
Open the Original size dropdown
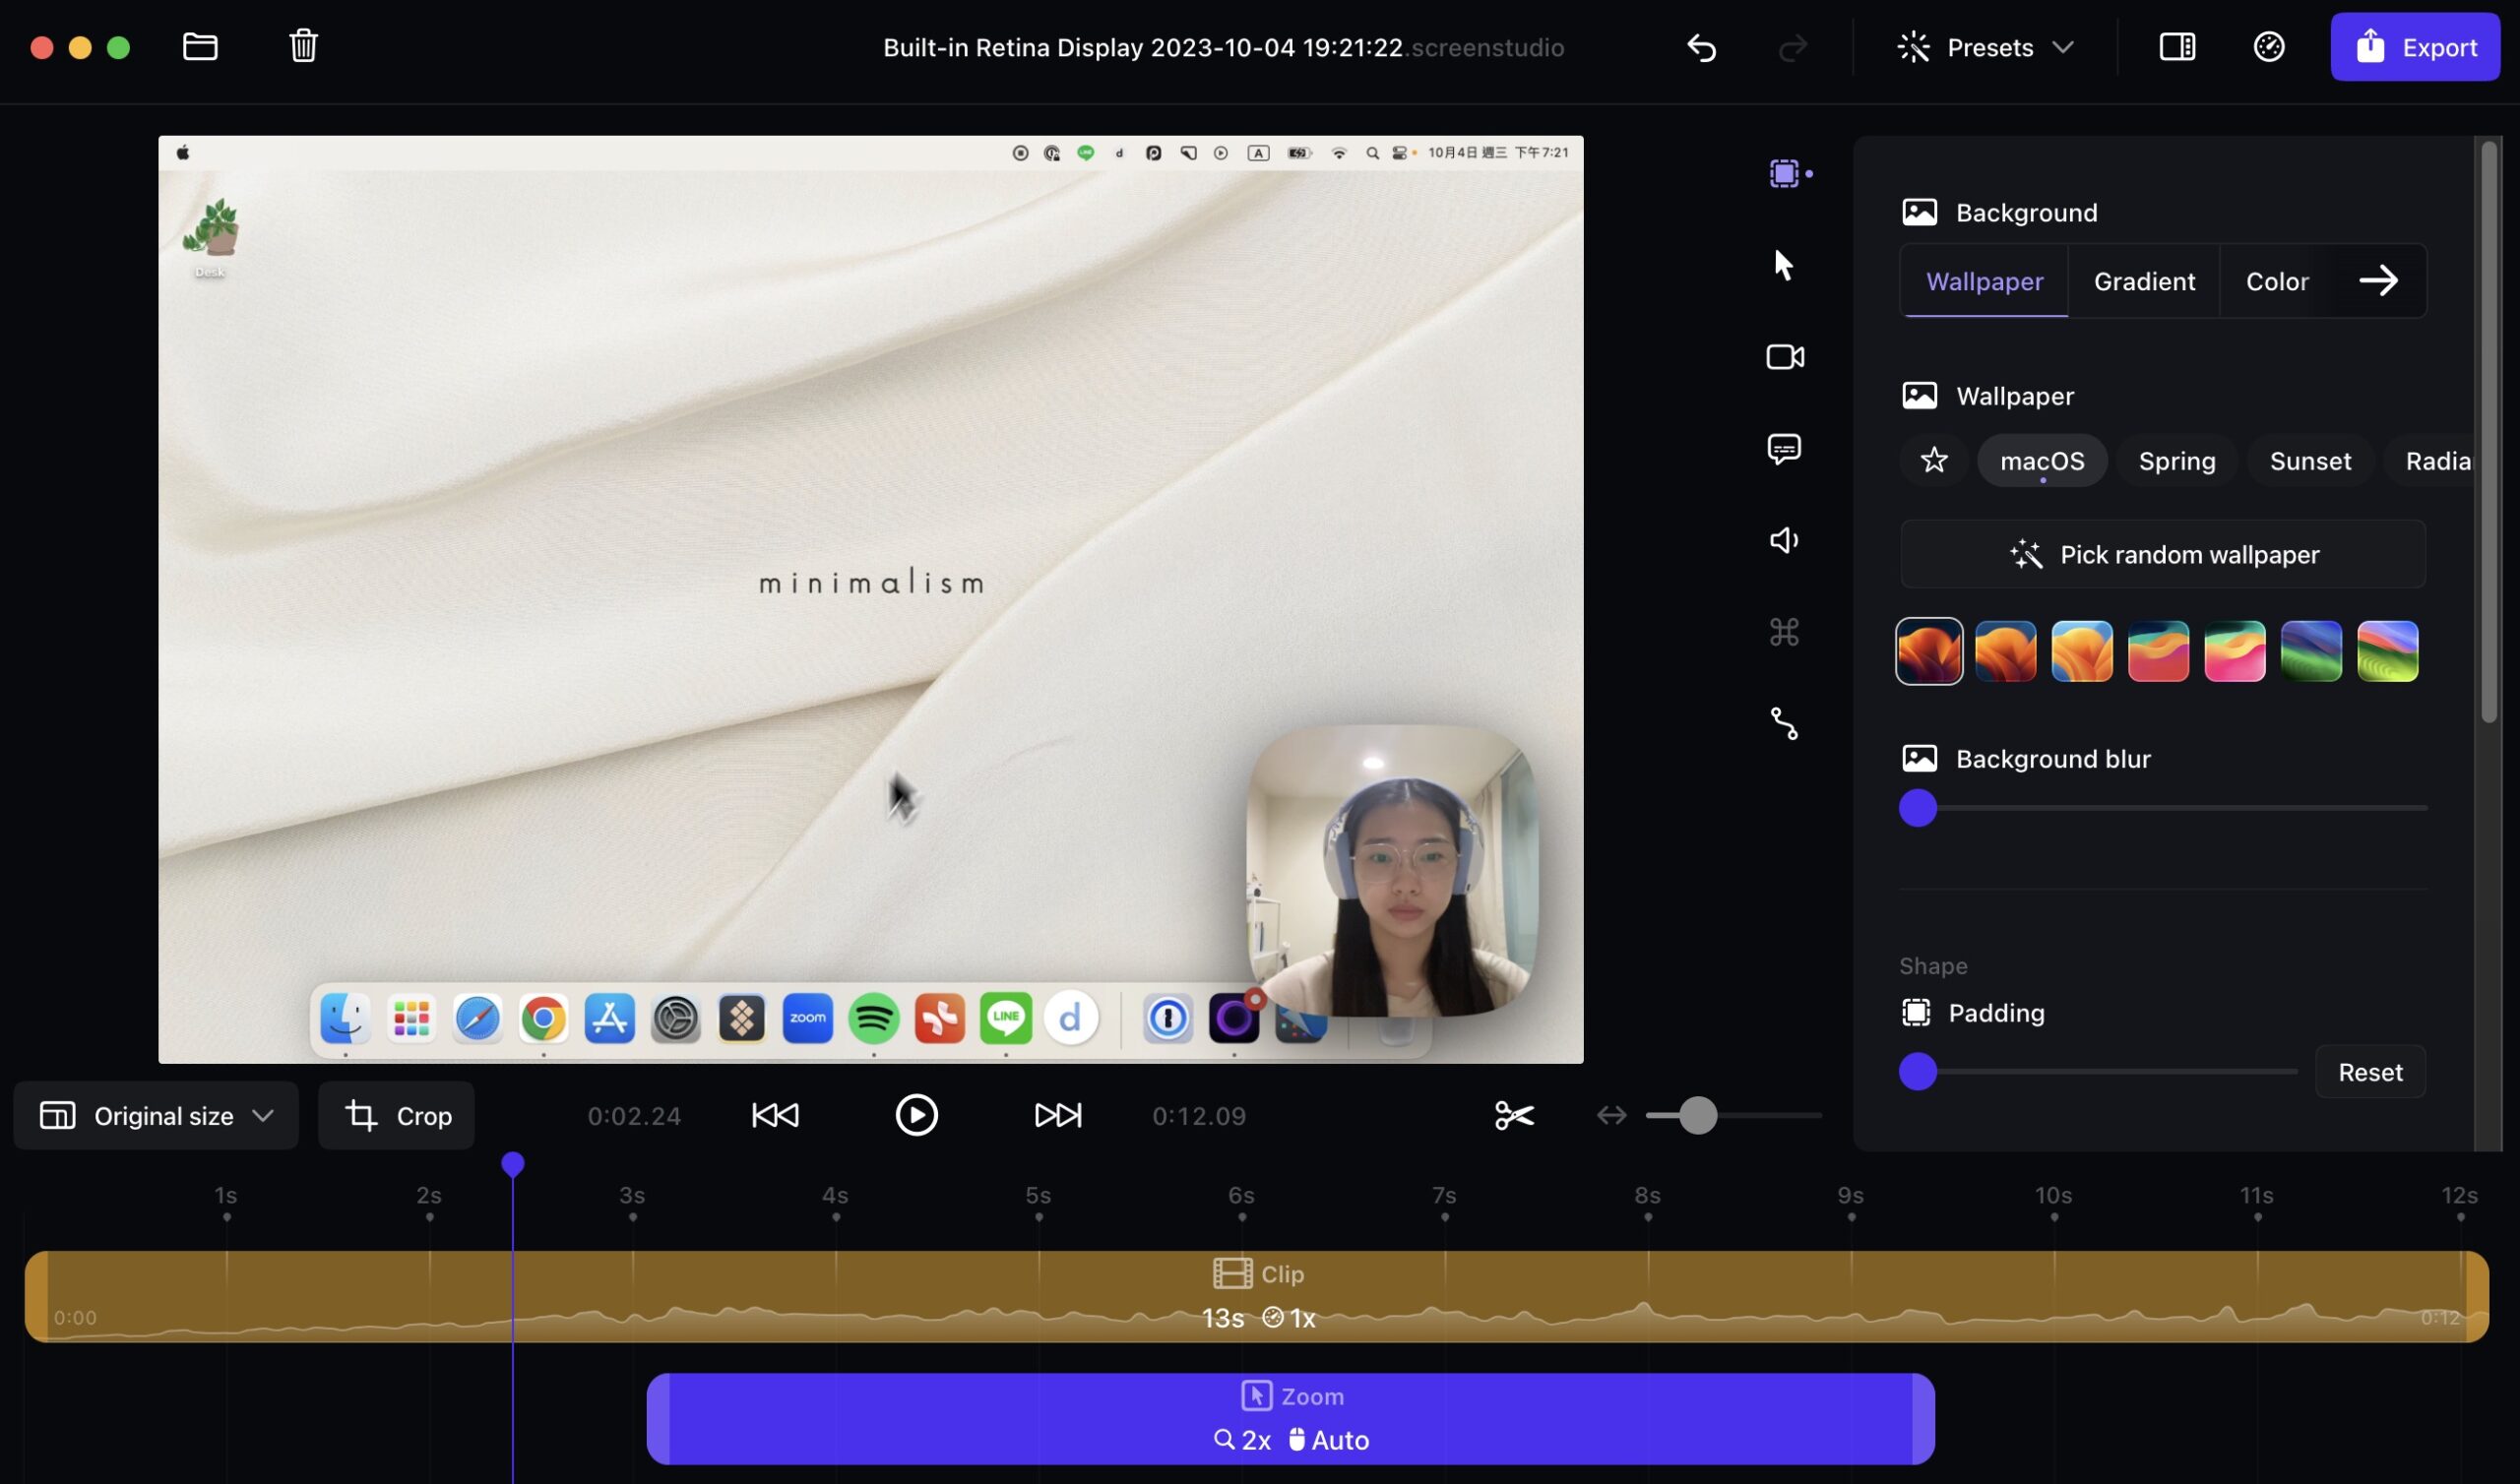pyautogui.click(x=156, y=1115)
